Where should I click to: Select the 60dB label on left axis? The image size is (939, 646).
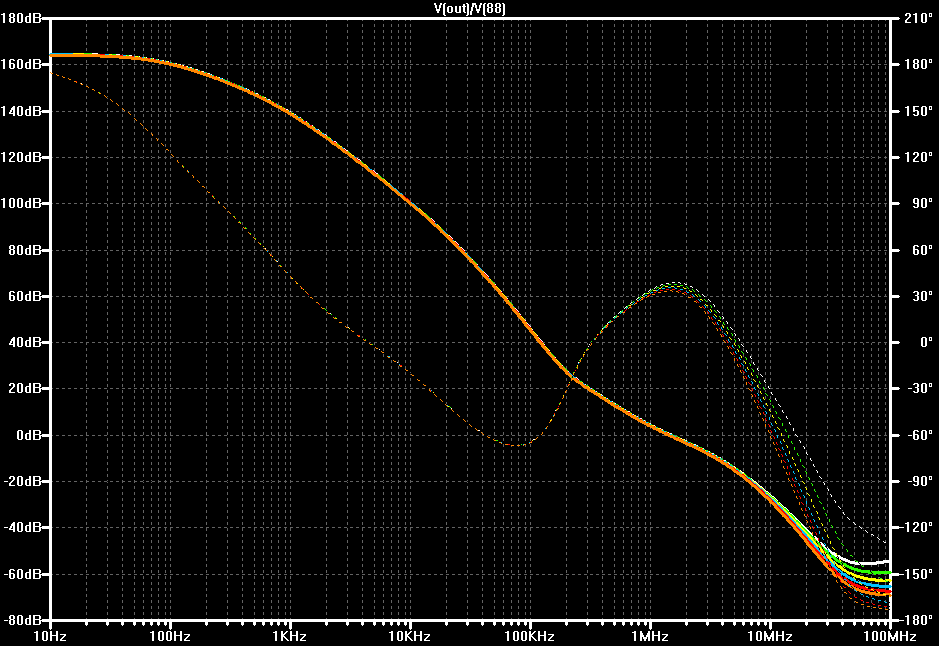(x=24, y=296)
